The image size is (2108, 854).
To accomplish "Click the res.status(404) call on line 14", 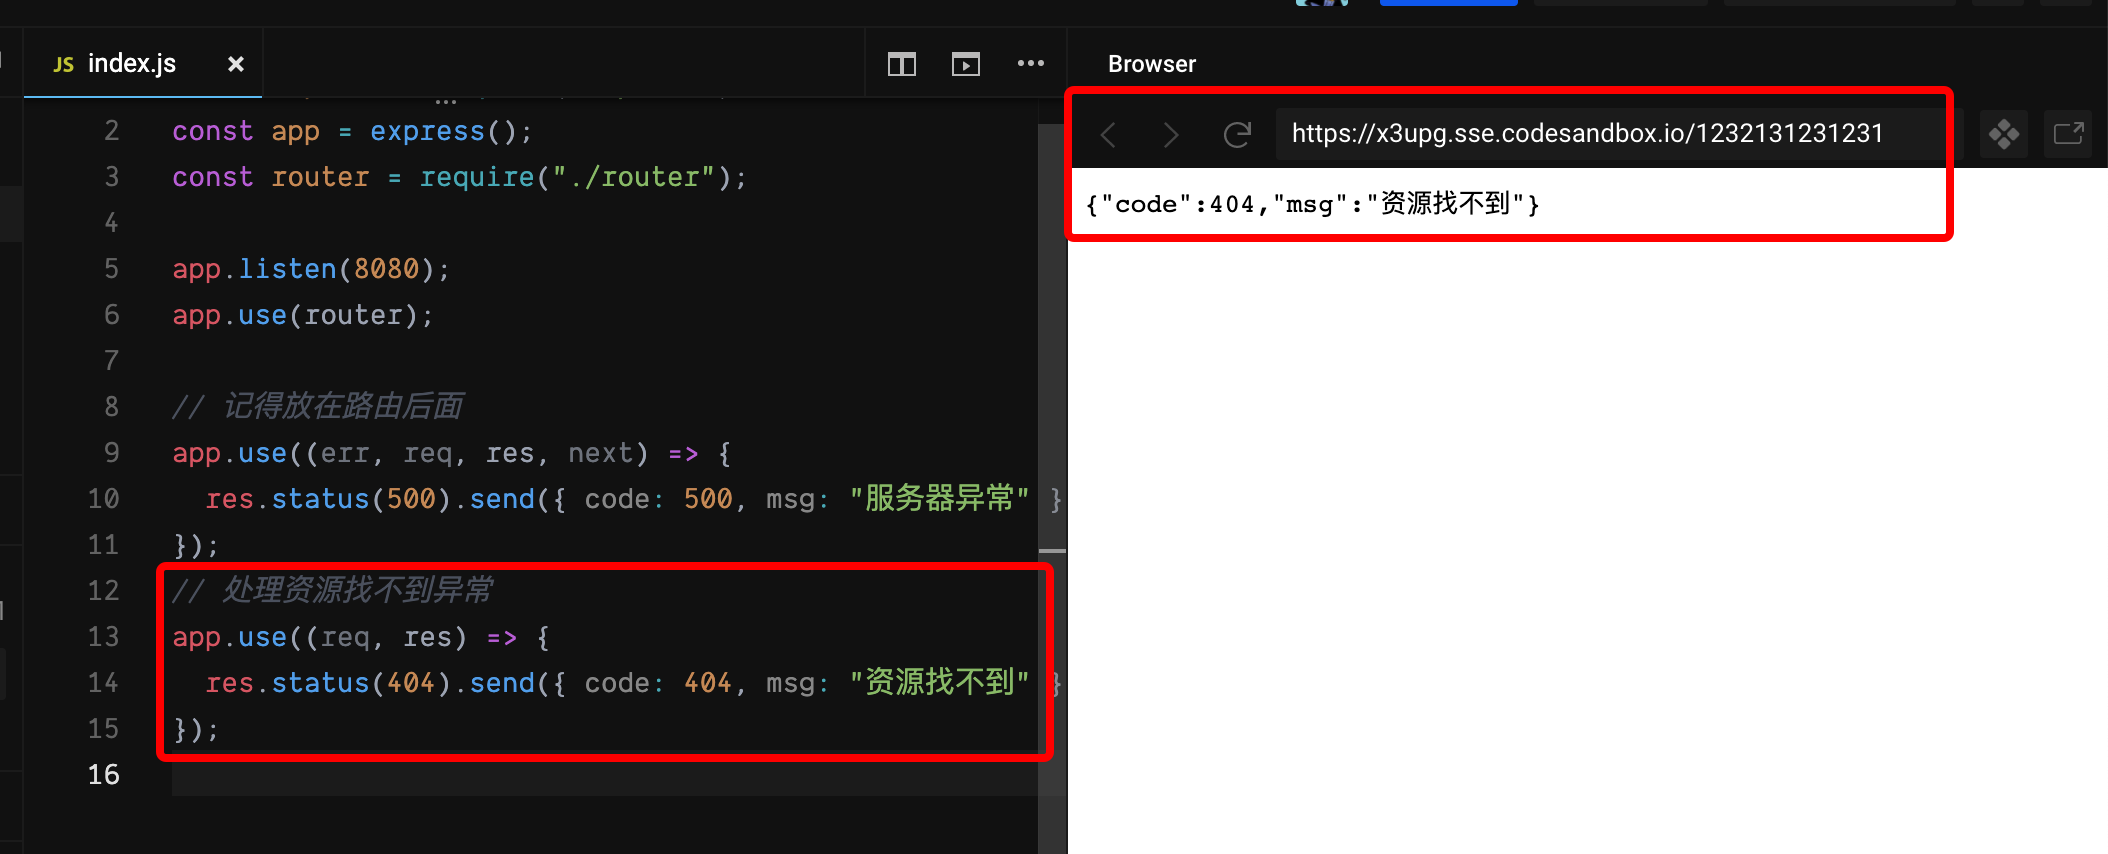I will coord(329,683).
